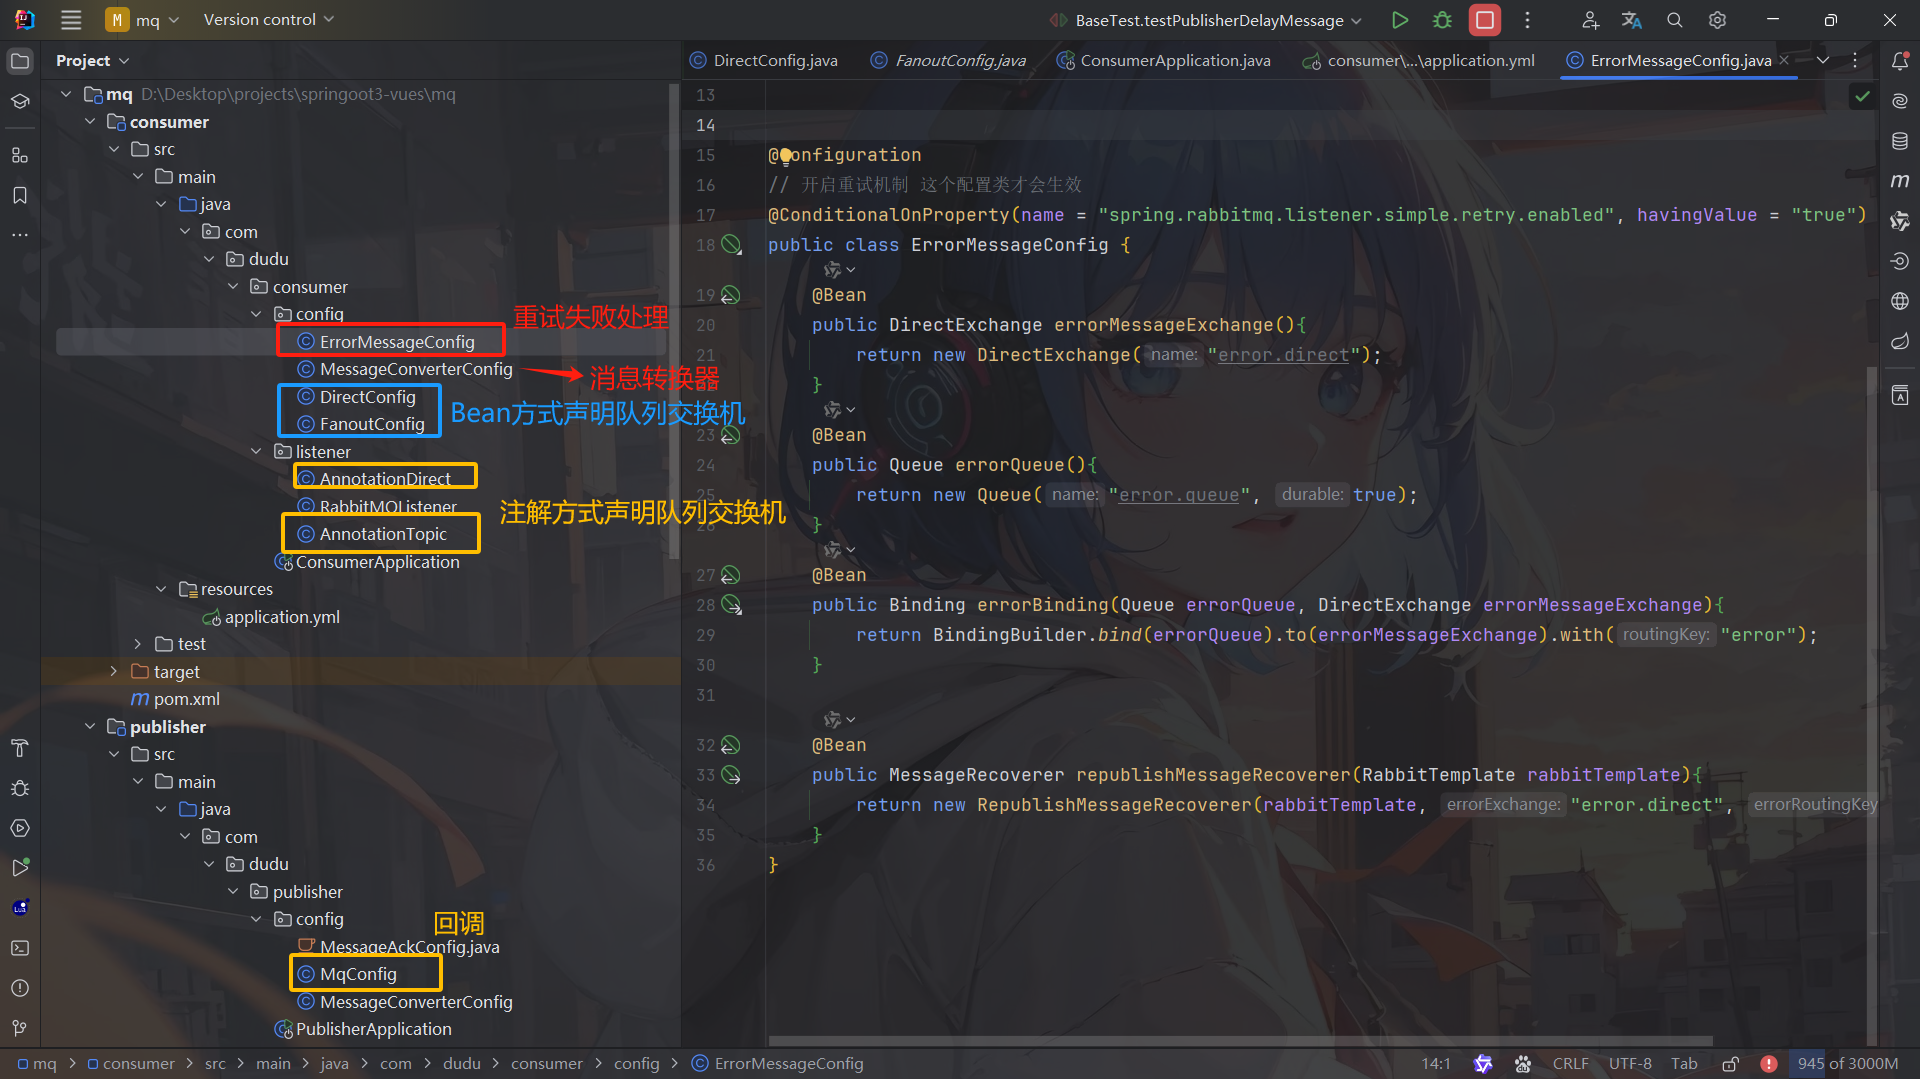1920x1080 pixels.
Task: Select ErrorMessageConfig in project tree
Action: tap(394, 342)
